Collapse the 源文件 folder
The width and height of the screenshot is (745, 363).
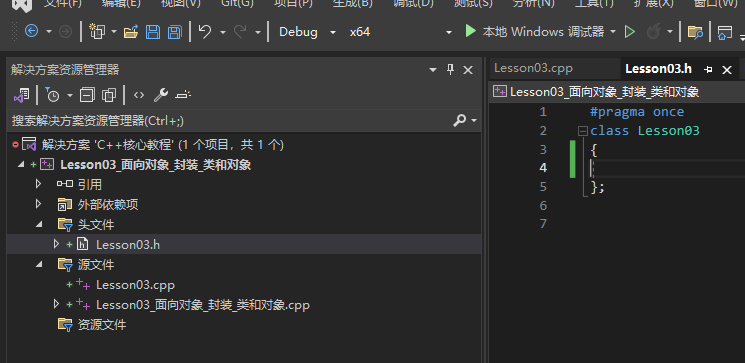click(39, 264)
